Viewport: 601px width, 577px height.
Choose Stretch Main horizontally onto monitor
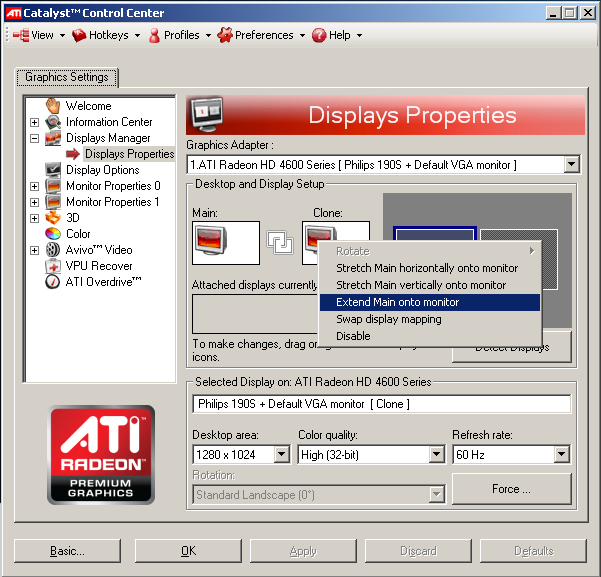click(x=430, y=268)
